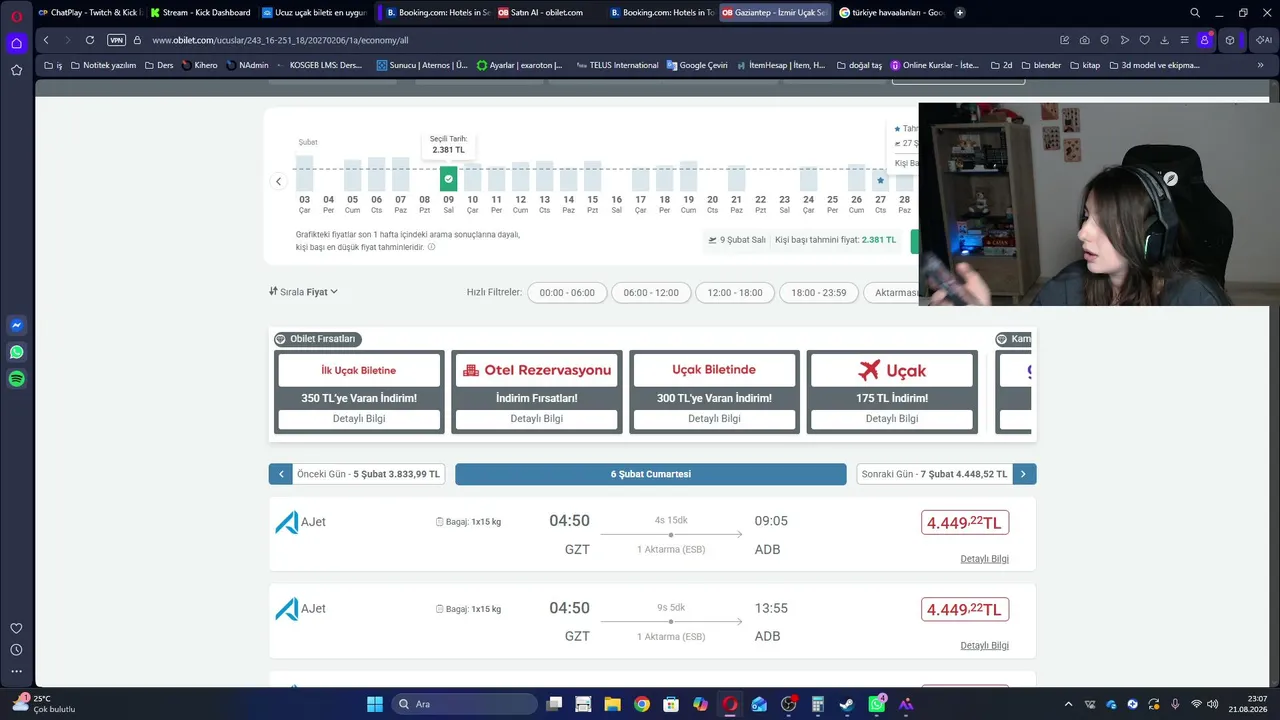Switch to türkiye havaalanları Google tab
Image resolution: width=1280 pixels, height=720 pixels.
891,13
